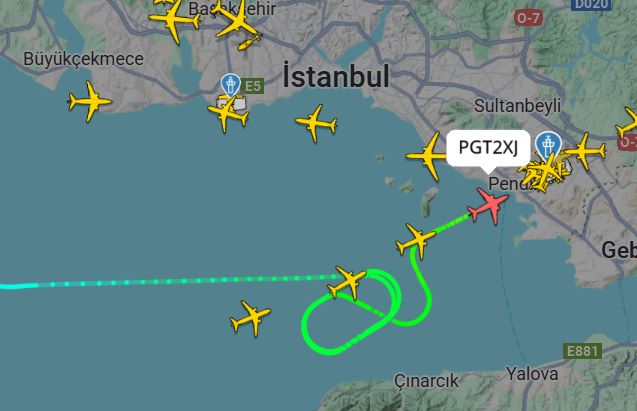Click the İstanbul city label

(x=336, y=76)
